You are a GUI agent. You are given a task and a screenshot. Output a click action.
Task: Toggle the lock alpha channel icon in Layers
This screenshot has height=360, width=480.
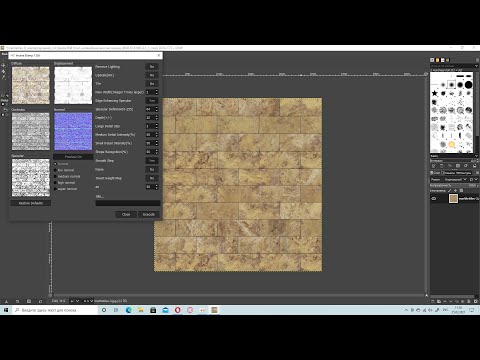(x=461, y=190)
